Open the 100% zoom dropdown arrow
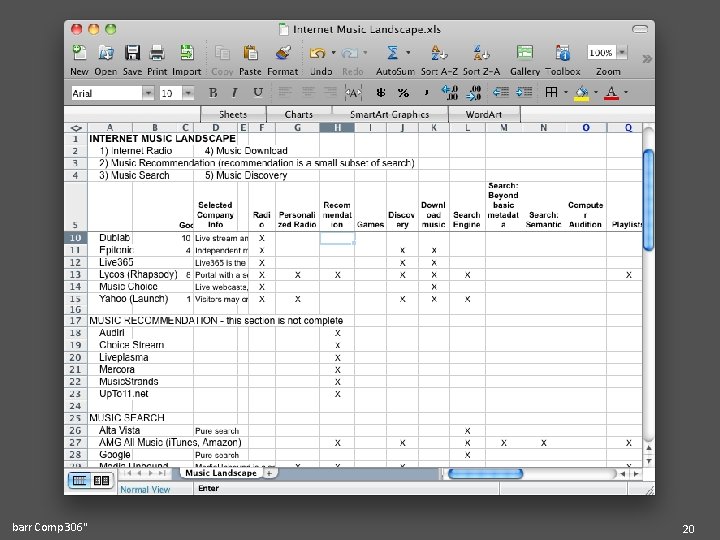Image resolution: width=720 pixels, height=540 pixels. pos(622,52)
